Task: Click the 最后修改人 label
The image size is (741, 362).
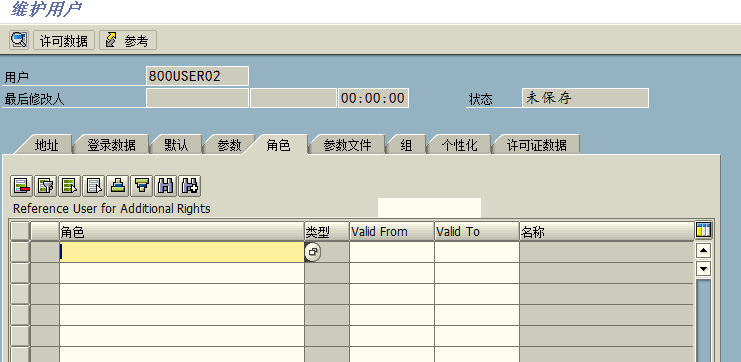Action: tap(34, 99)
